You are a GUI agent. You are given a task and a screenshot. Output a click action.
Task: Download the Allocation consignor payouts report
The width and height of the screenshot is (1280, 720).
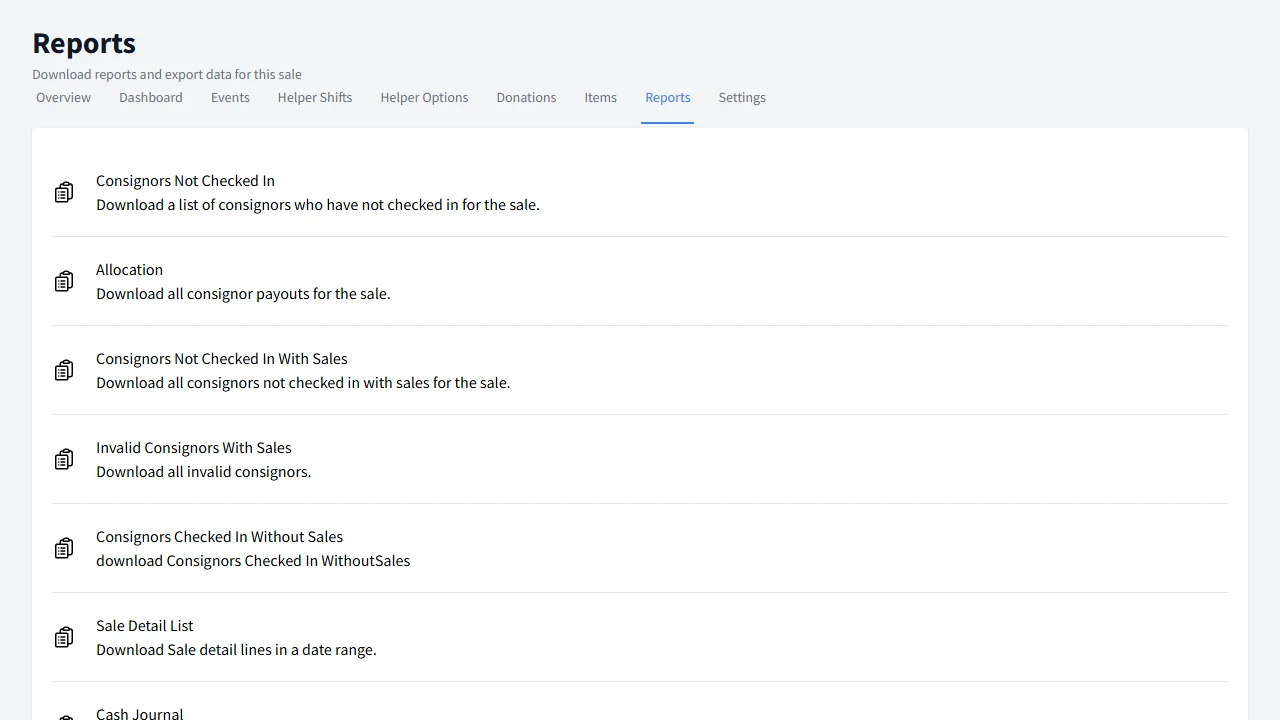pos(129,269)
